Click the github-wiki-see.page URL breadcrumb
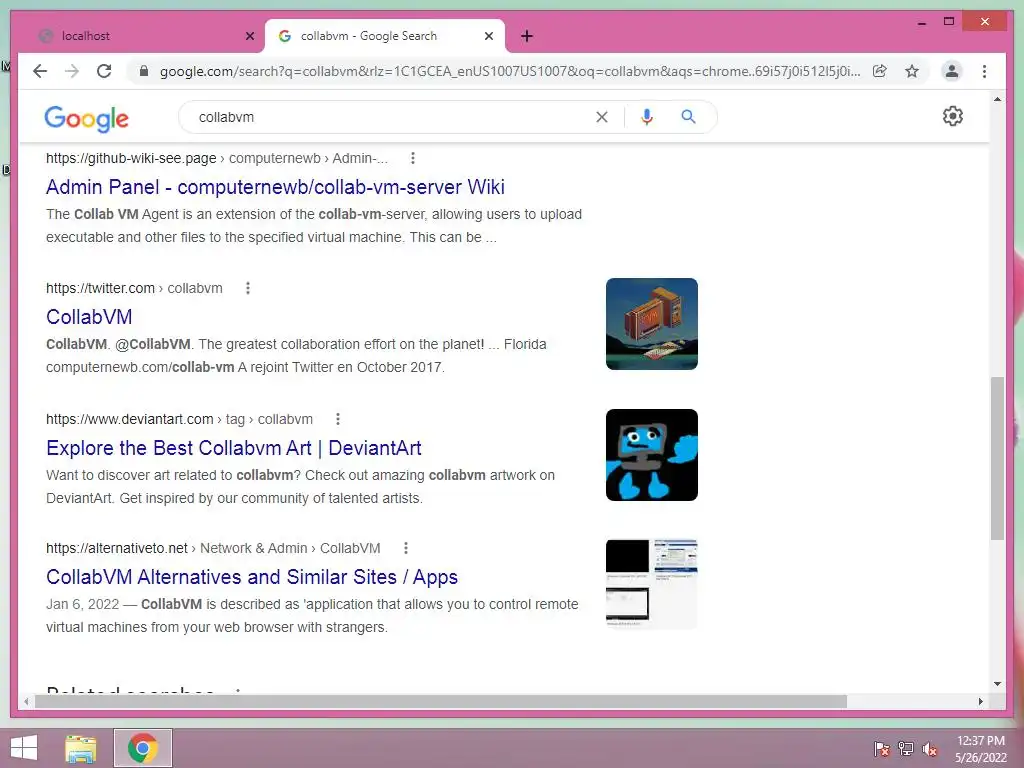 pyautogui.click(x=217, y=158)
